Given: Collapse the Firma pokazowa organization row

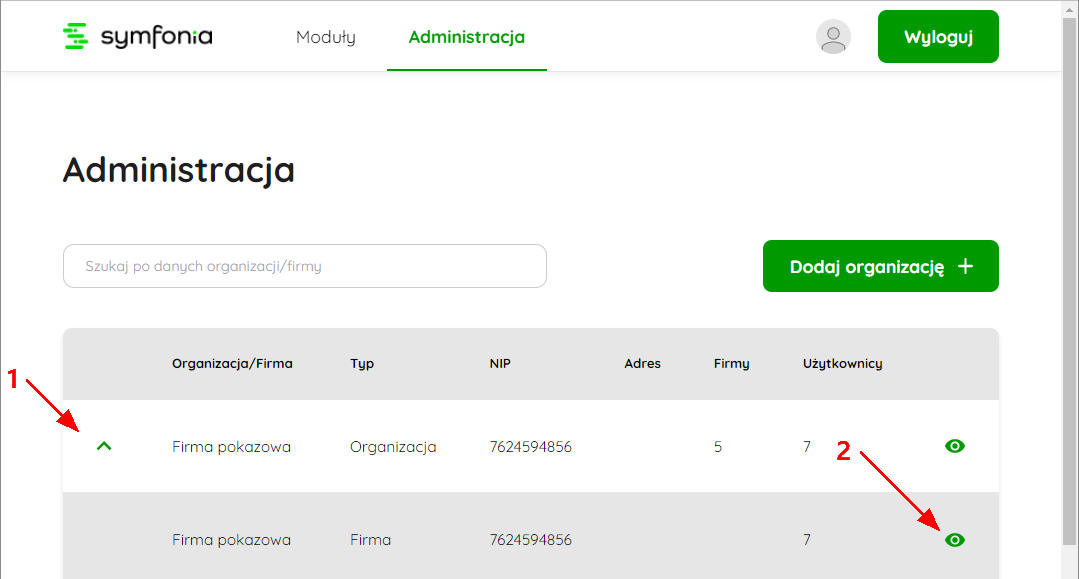Looking at the screenshot, I should pyautogui.click(x=104, y=446).
